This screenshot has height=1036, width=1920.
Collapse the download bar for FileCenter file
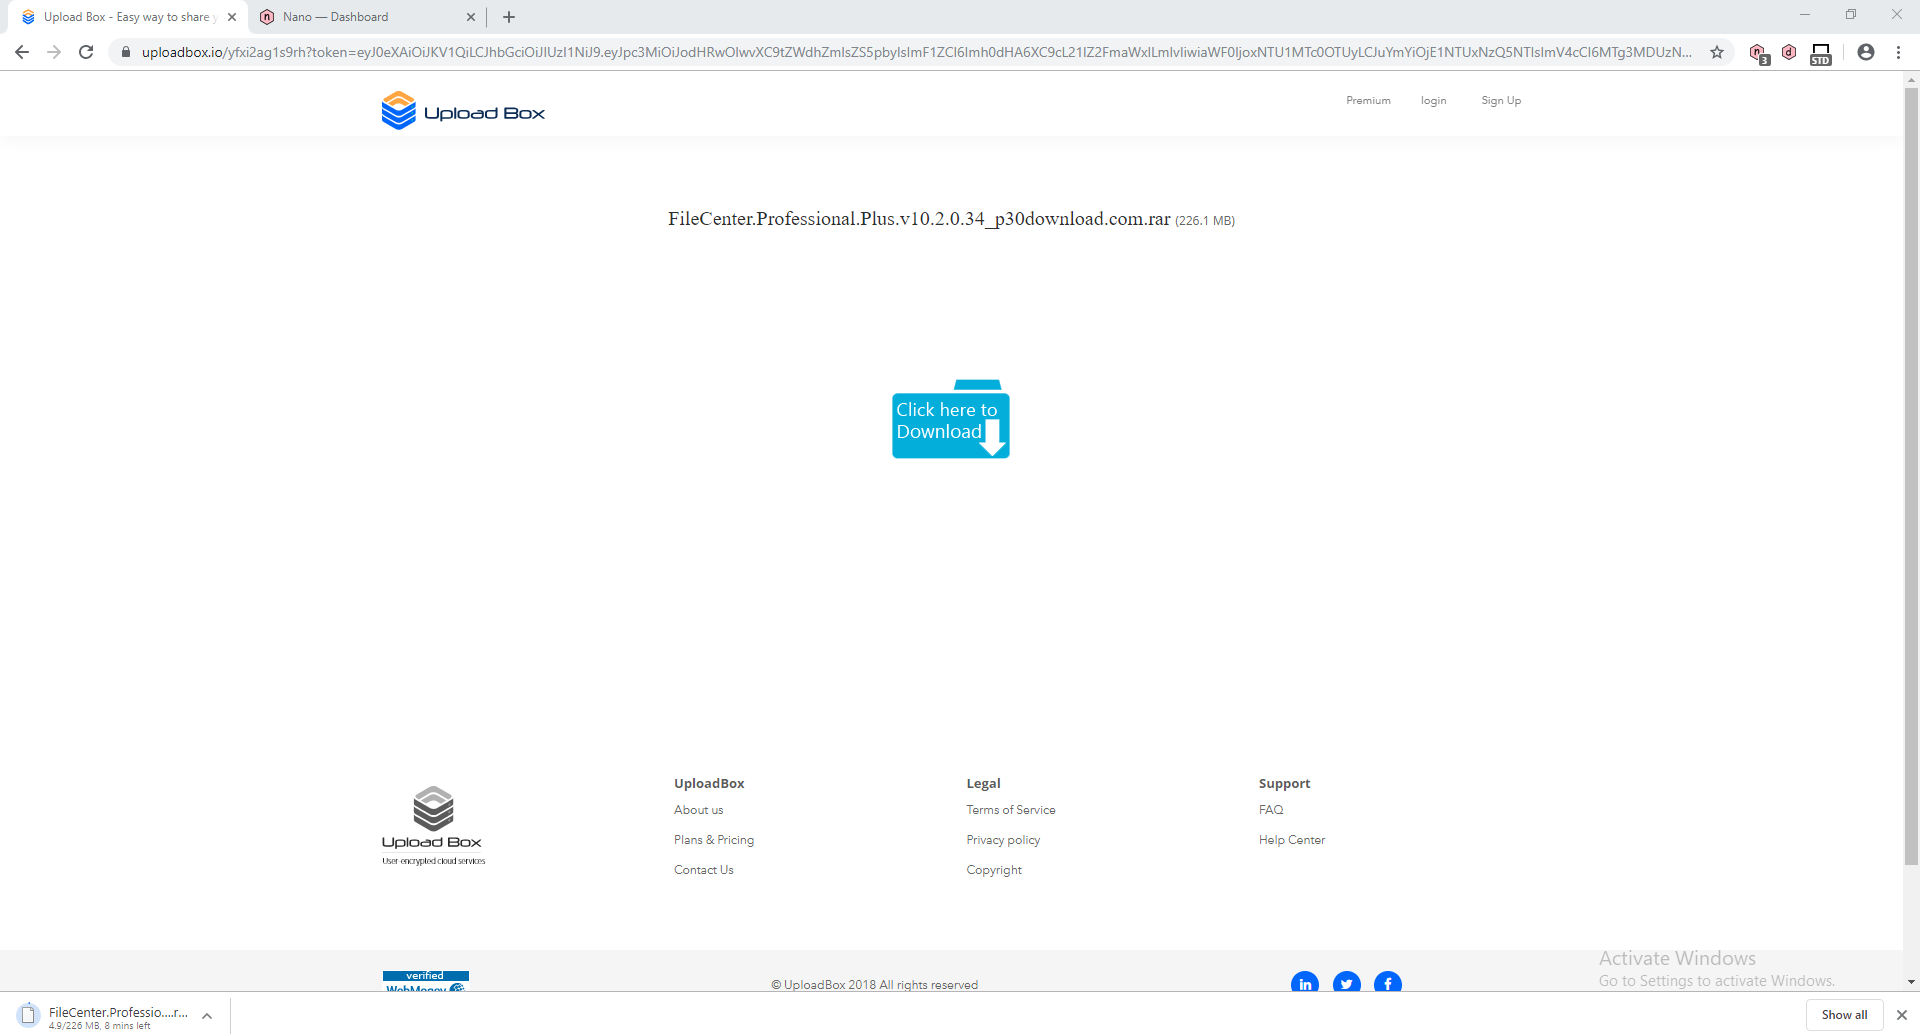[206, 1015]
